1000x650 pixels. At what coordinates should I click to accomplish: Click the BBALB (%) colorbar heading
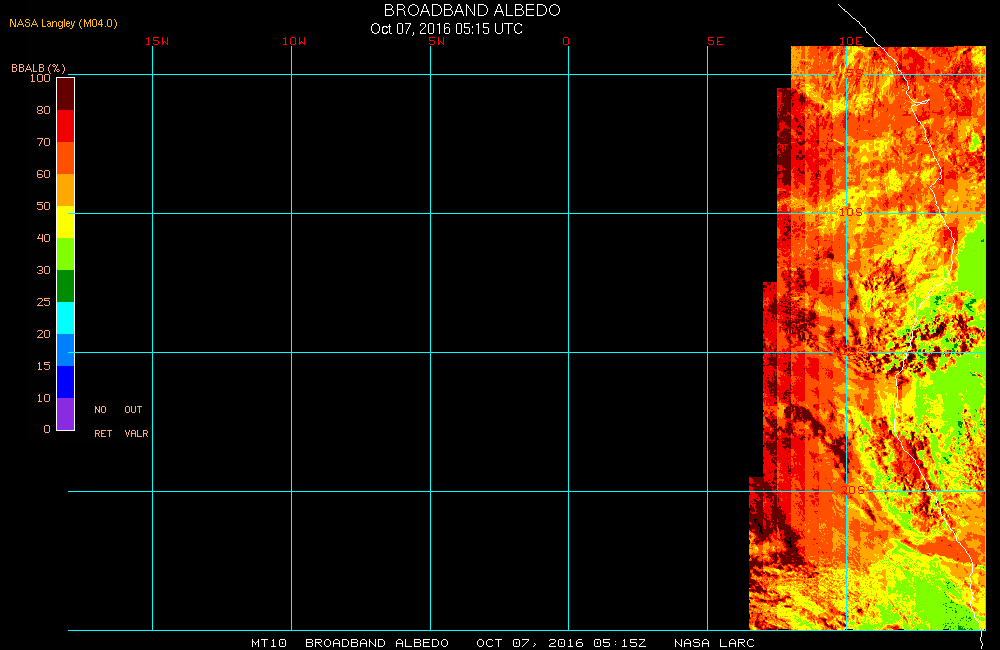coord(38,67)
